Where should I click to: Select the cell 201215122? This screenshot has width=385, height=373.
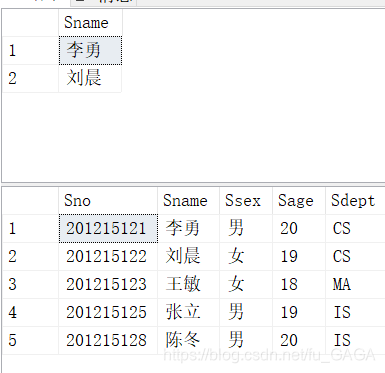108,256
